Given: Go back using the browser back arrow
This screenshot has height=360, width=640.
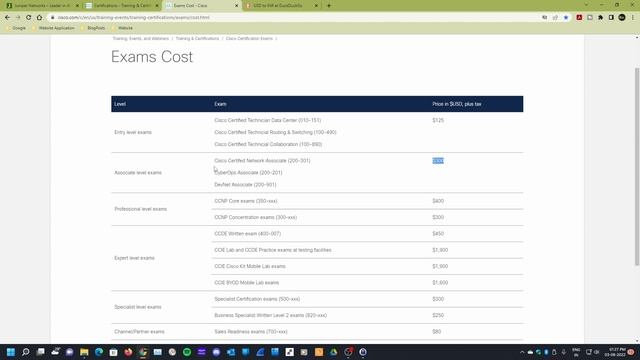Looking at the screenshot, I should pos(7,18).
